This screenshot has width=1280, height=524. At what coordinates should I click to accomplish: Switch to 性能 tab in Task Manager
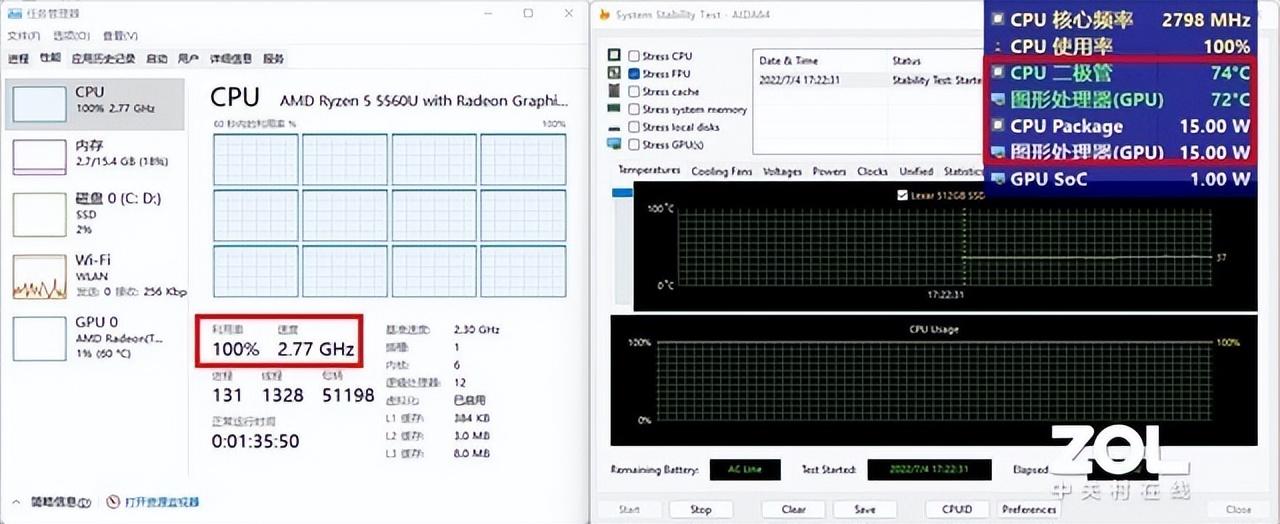(x=50, y=59)
